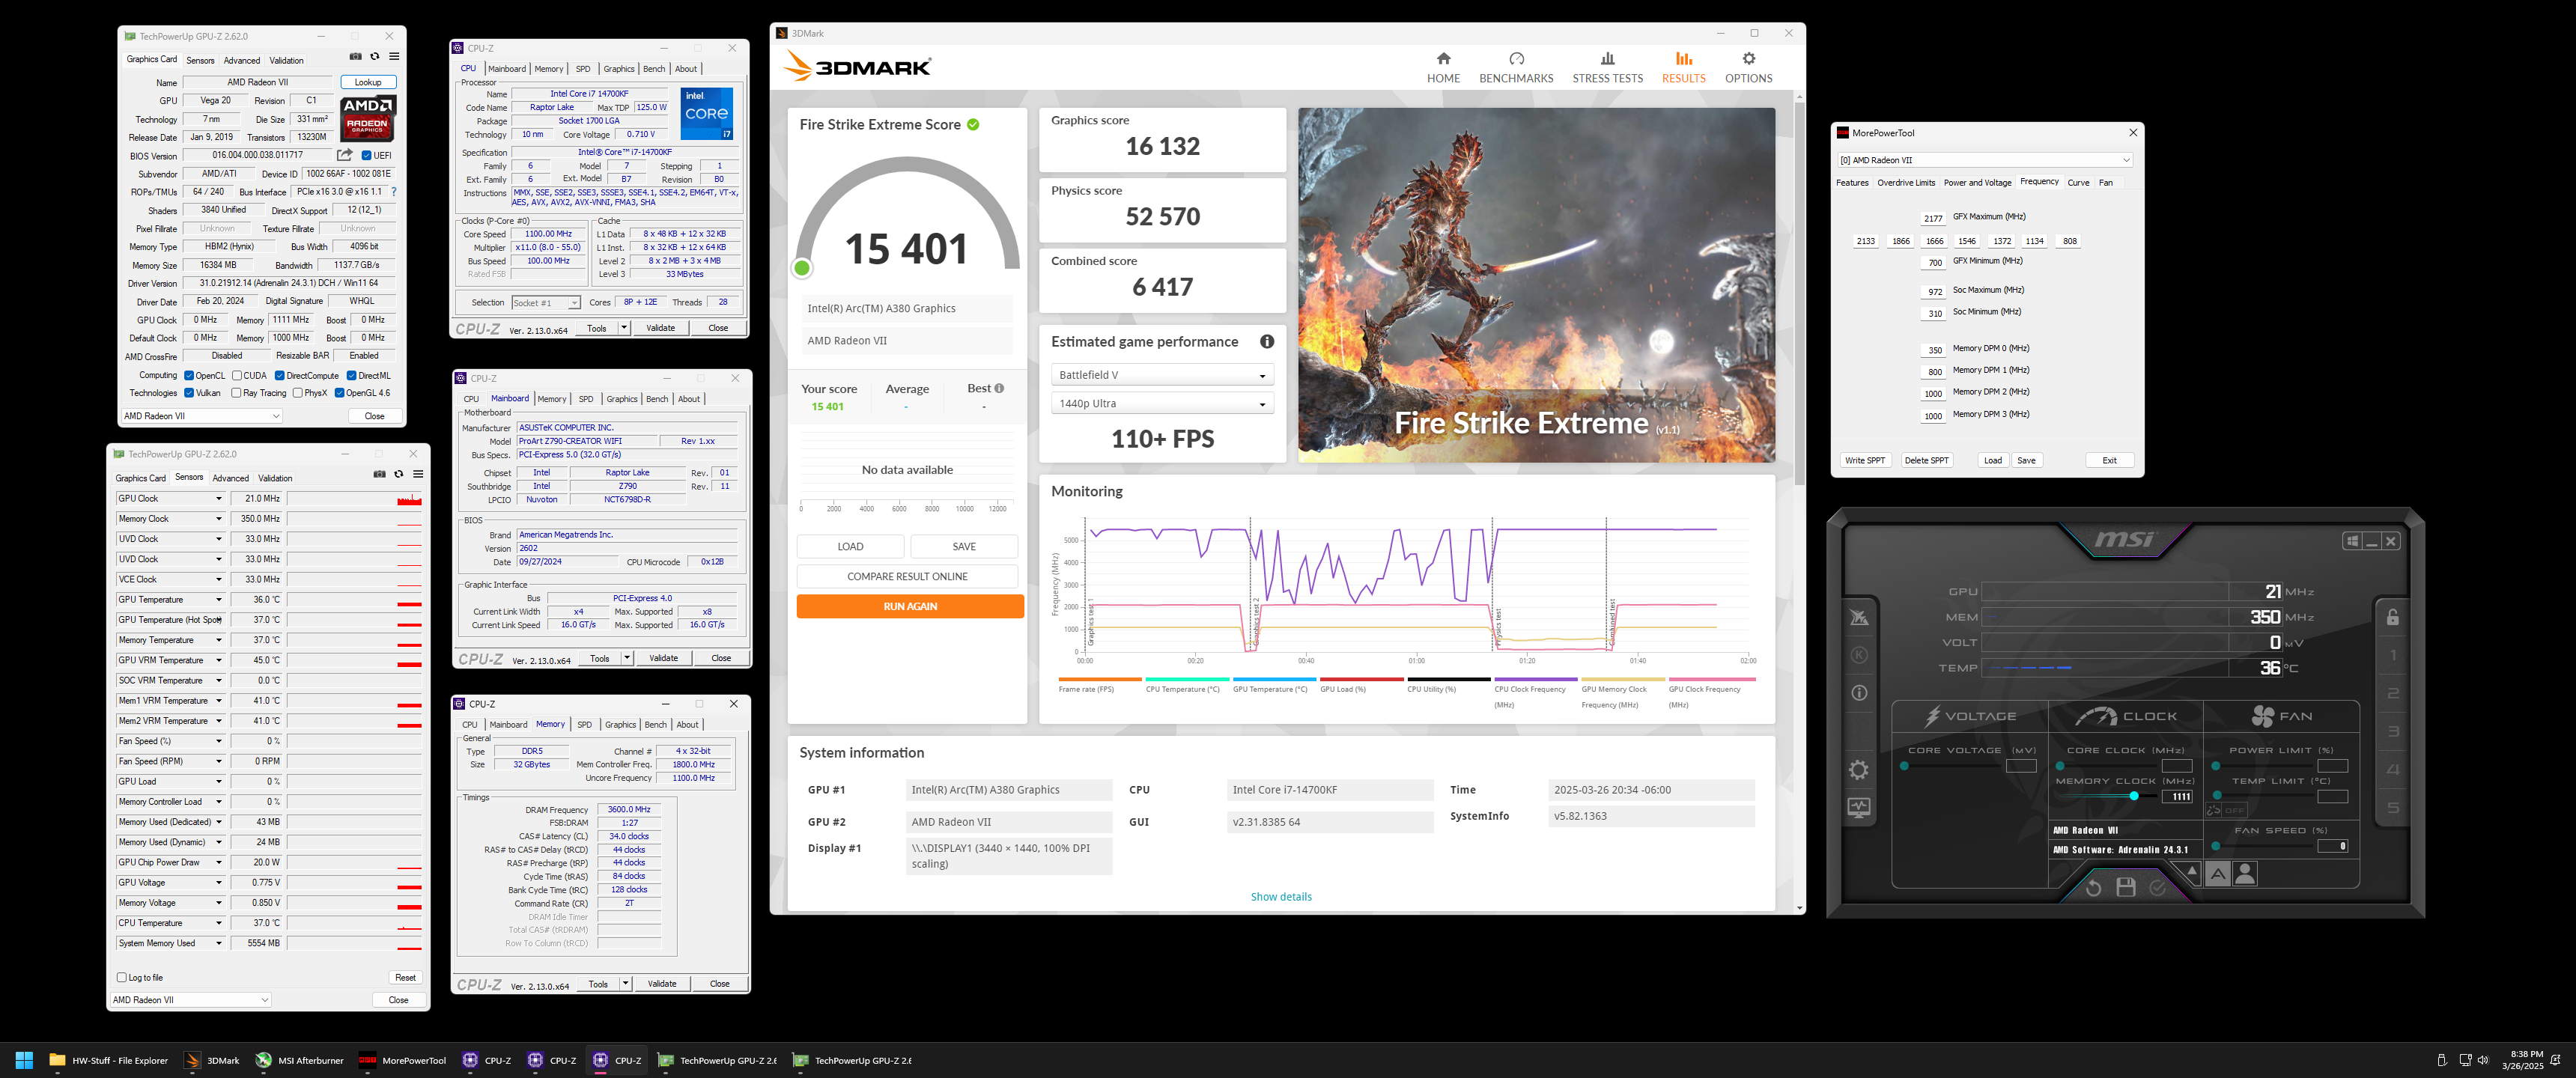Switch to the Advanced tab in GPU-Z Graphics Card window
Image resolution: width=2576 pixels, height=1078 pixels.
(241, 60)
